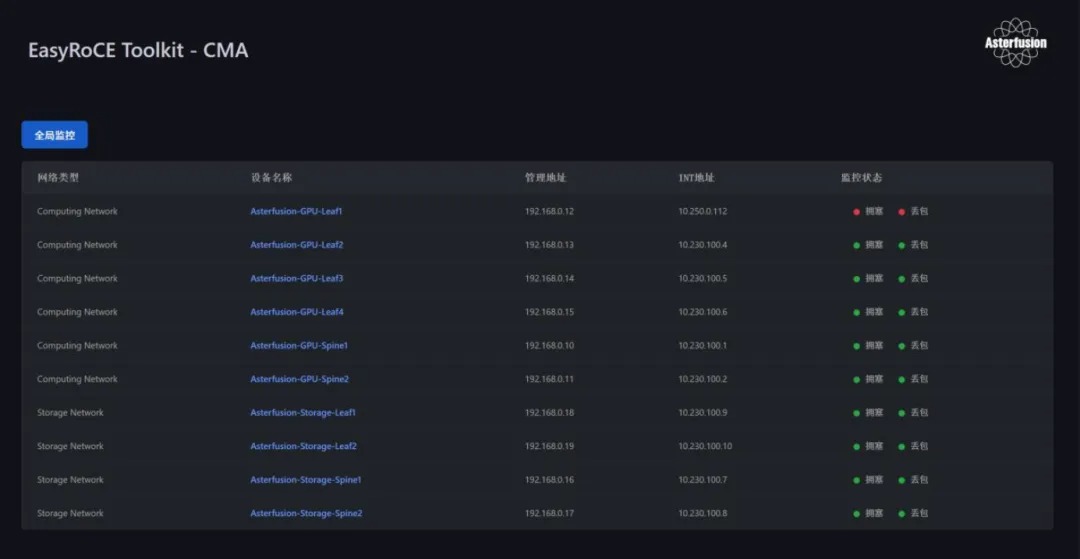
Task: Open the Asterfusion-GPU-Spine2 device link
Action: click(x=299, y=379)
